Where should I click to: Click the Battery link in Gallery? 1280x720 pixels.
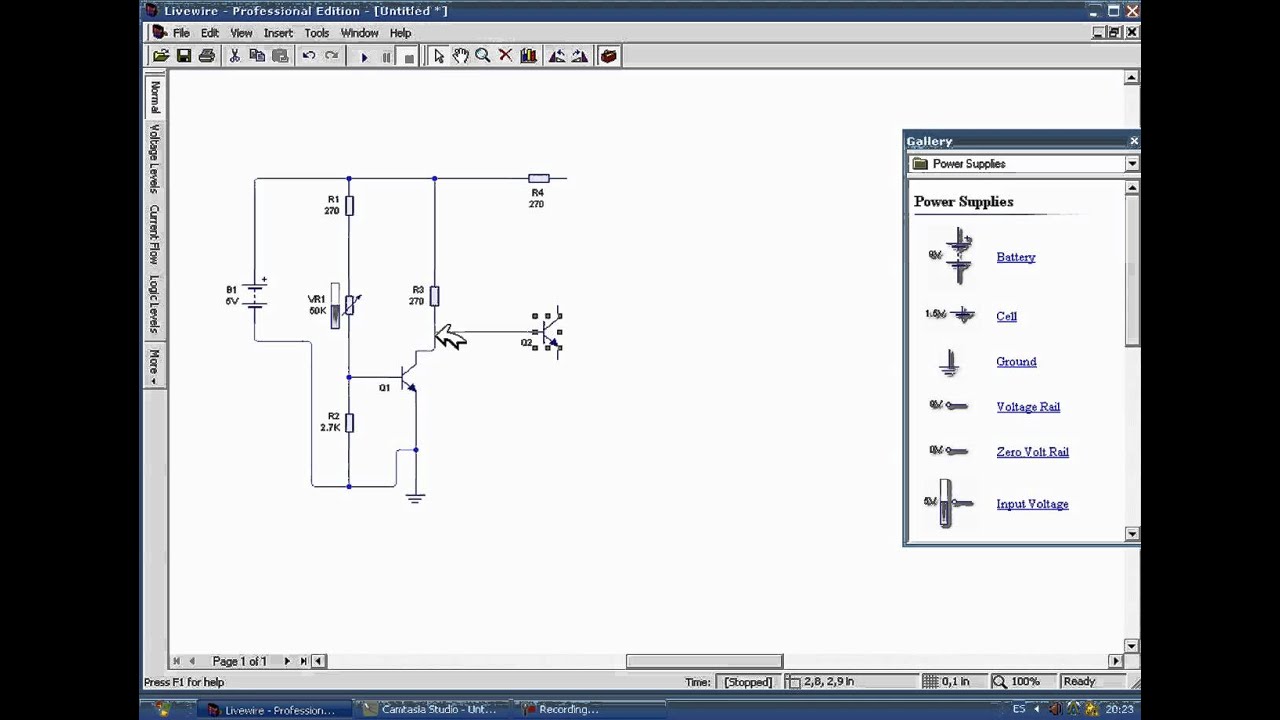pyautogui.click(x=1015, y=257)
